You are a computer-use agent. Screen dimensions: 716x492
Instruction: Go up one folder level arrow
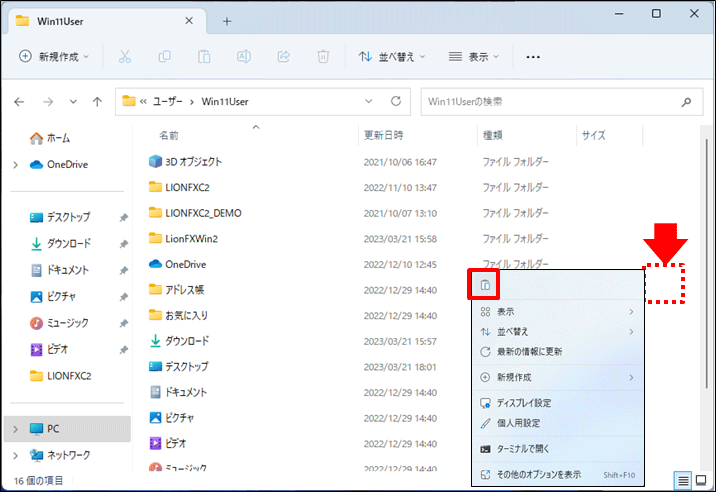[x=97, y=101]
